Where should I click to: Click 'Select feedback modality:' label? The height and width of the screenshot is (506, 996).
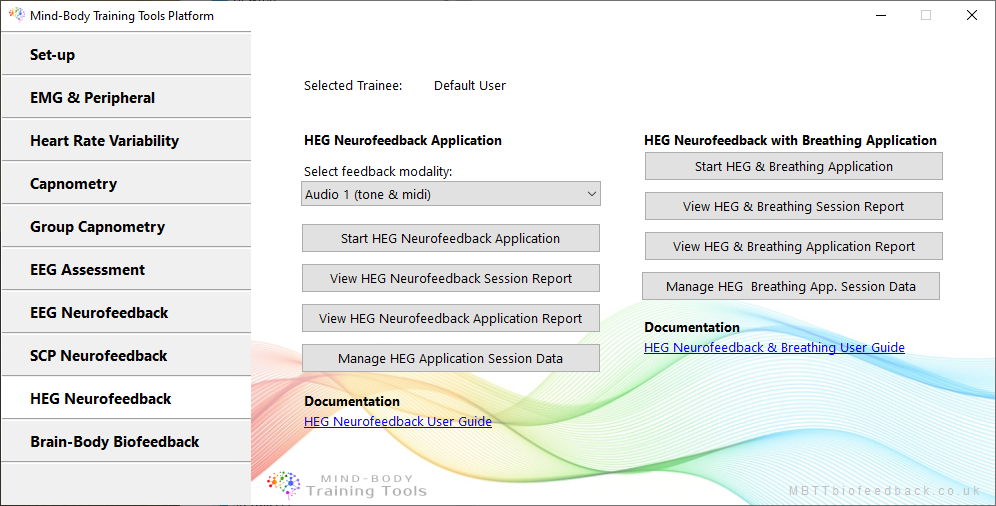(378, 171)
